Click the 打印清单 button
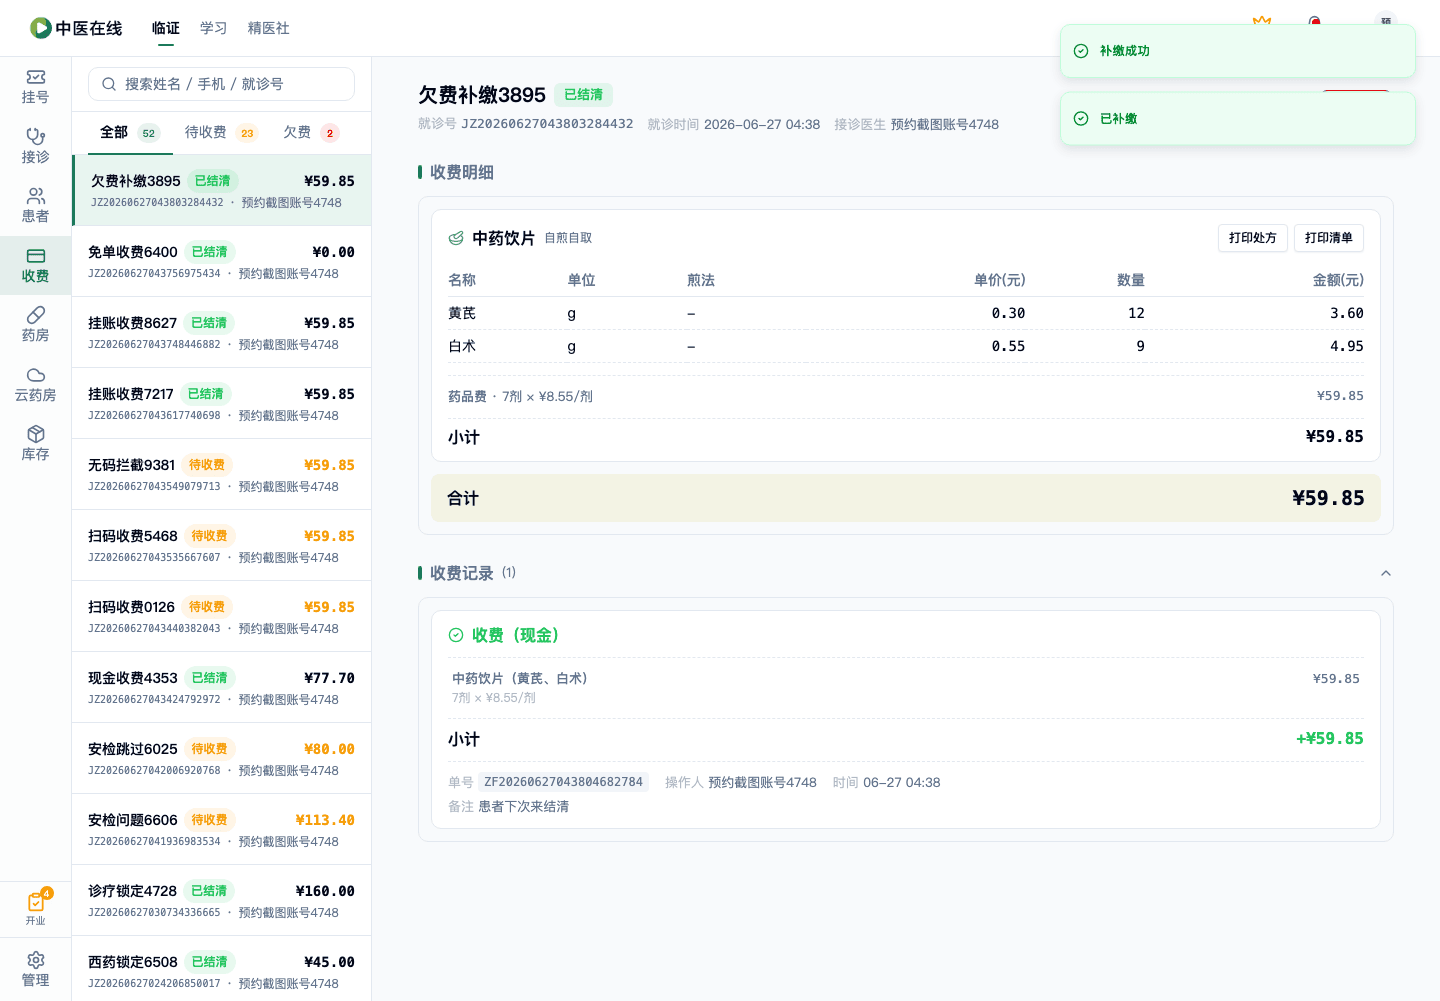The height and width of the screenshot is (1001, 1440). coord(1329,238)
